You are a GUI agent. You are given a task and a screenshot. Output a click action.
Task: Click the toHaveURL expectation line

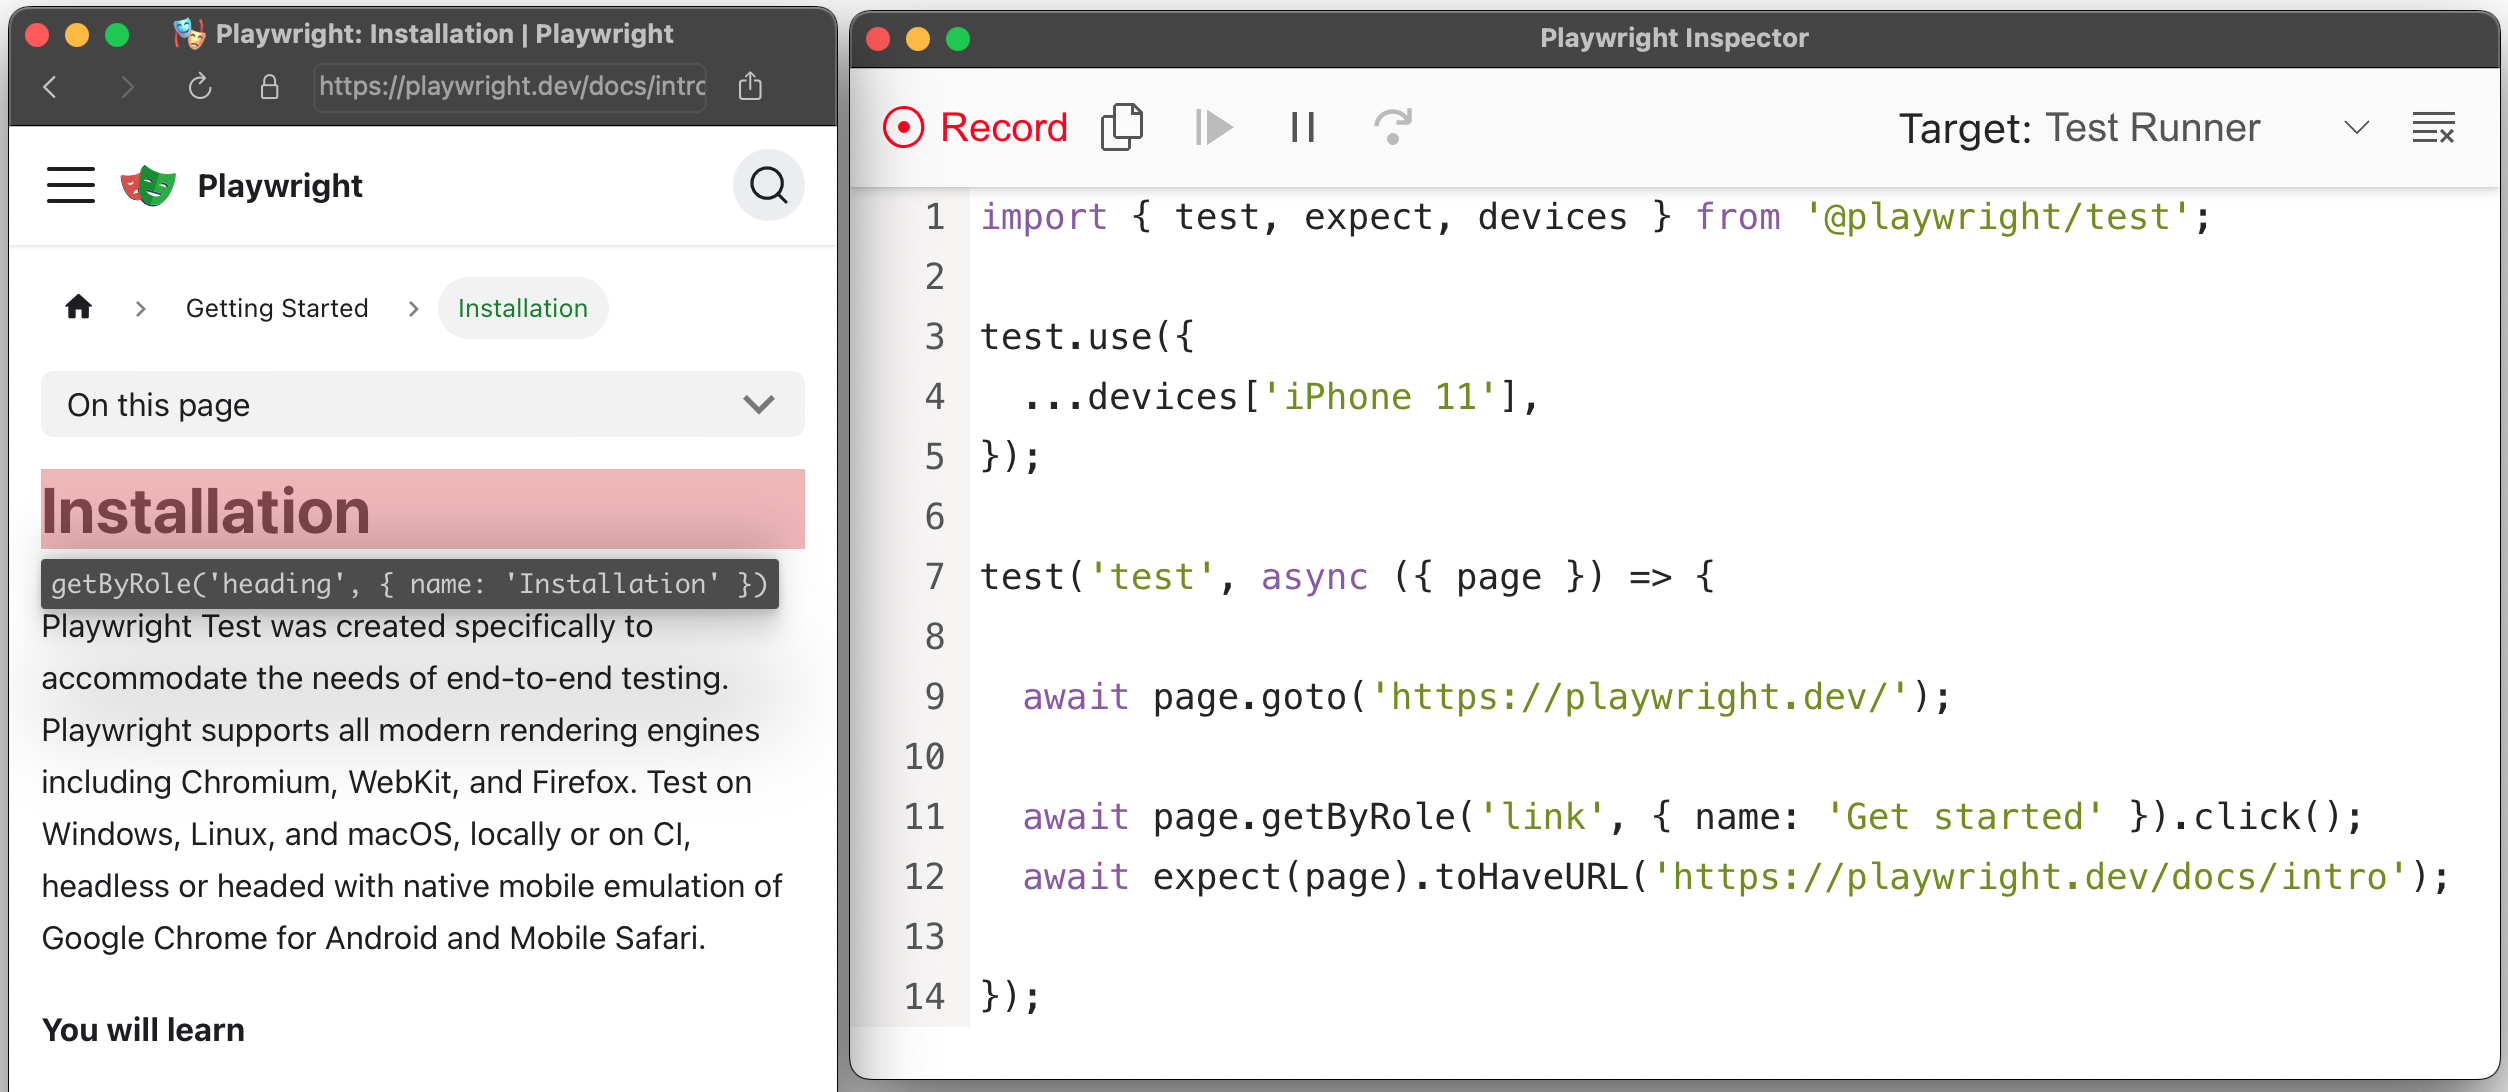(x=1736, y=877)
